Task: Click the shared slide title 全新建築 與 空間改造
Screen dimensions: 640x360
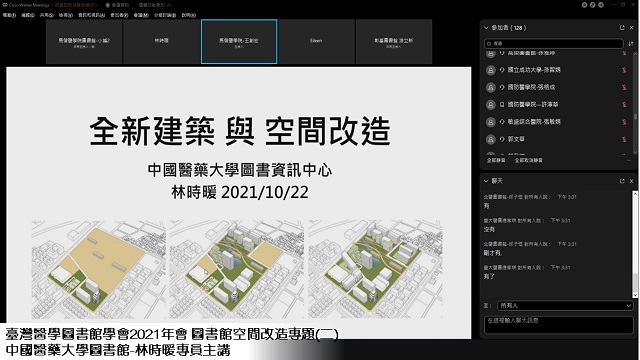Action: pyautogui.click(x=240, y=131)
